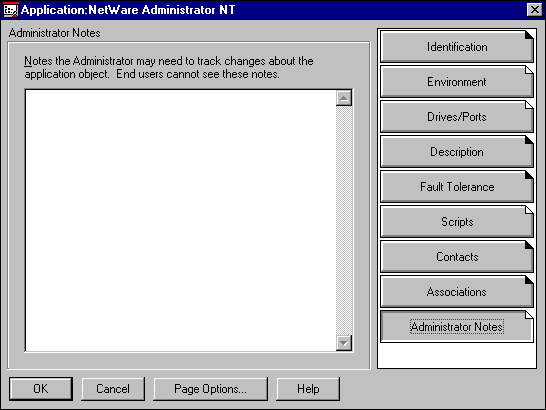Click the OK button
Image resolution: width=546 pixels, height=410 pixels.
pyautogui.click(x=41, y=389)
